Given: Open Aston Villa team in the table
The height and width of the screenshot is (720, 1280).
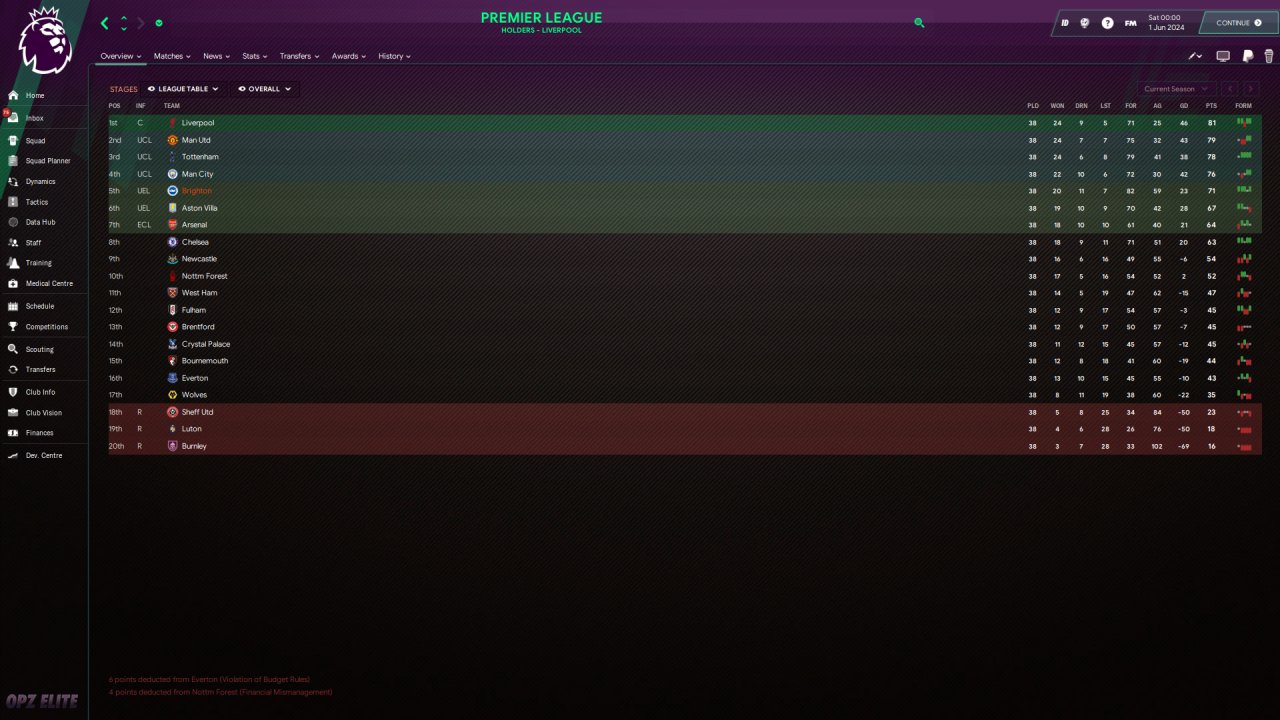Looking at the screenshot, I should click(x=200, y=208).
